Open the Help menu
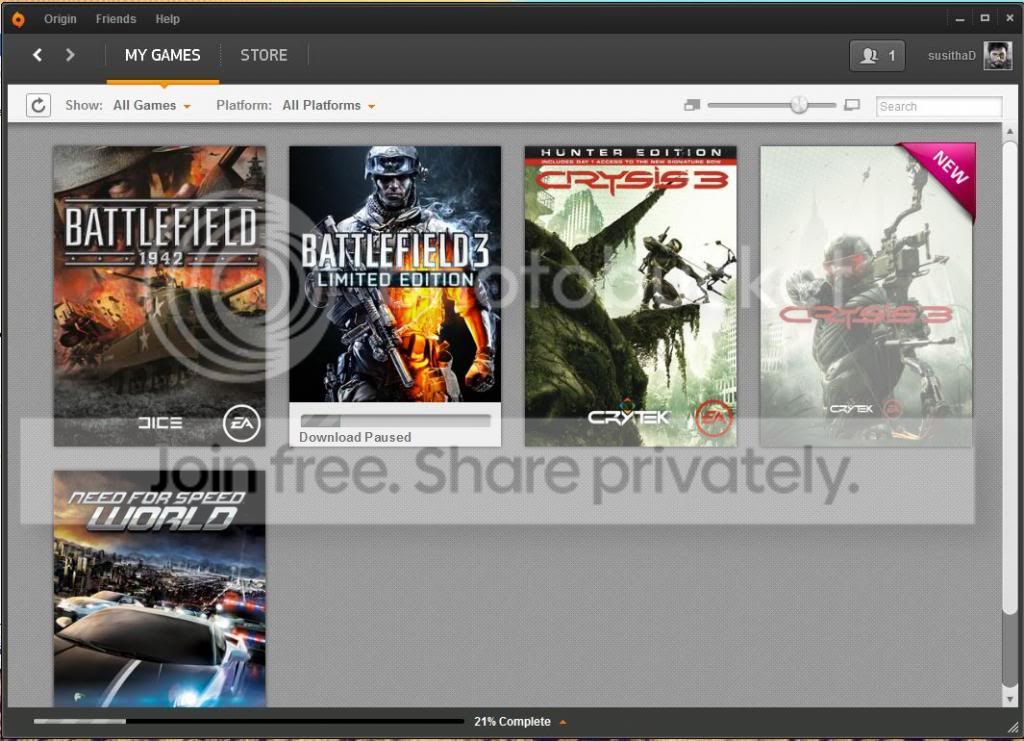This screenshot has width=1024, height=741. (167, 19)
